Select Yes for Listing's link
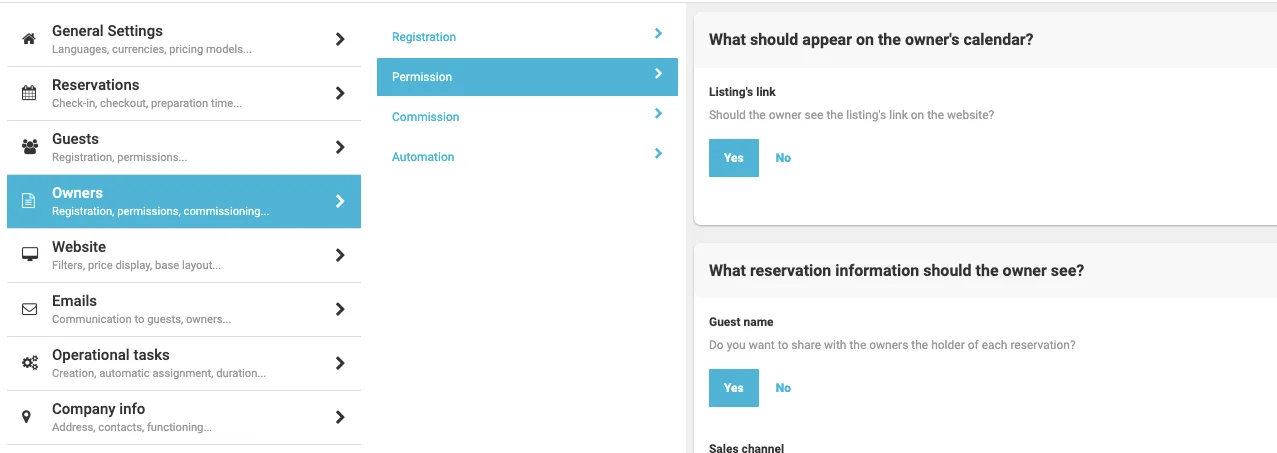The height and width of the screenshot is (453, 1277). [733, 158]
